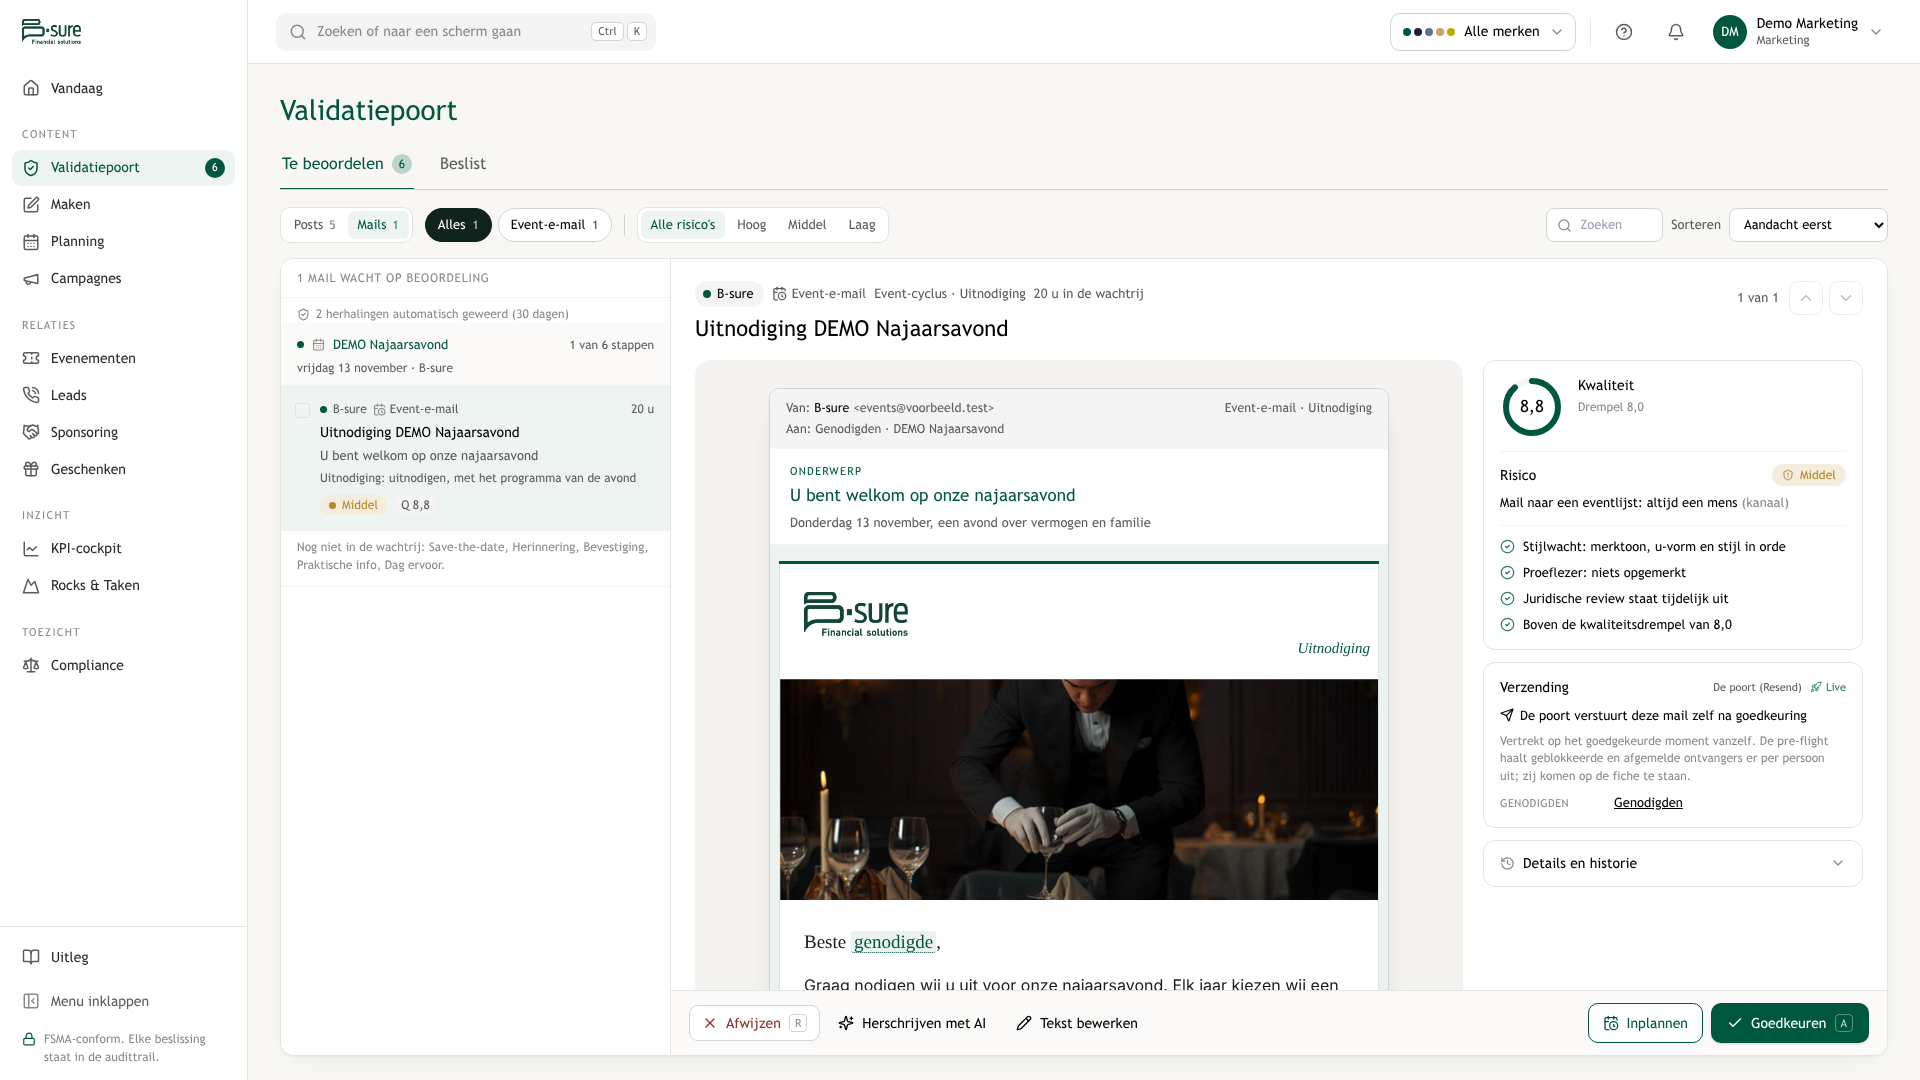Select the Posts 5 filter
This screenshot has width=1920, height=1080.
pos(314,225)
